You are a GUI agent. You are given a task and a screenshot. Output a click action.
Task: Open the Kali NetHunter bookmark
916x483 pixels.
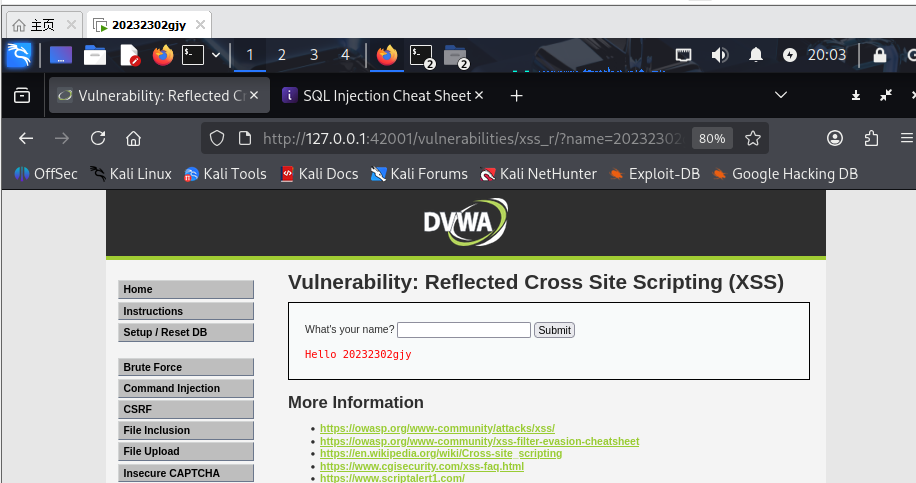[x=538, y=174]
